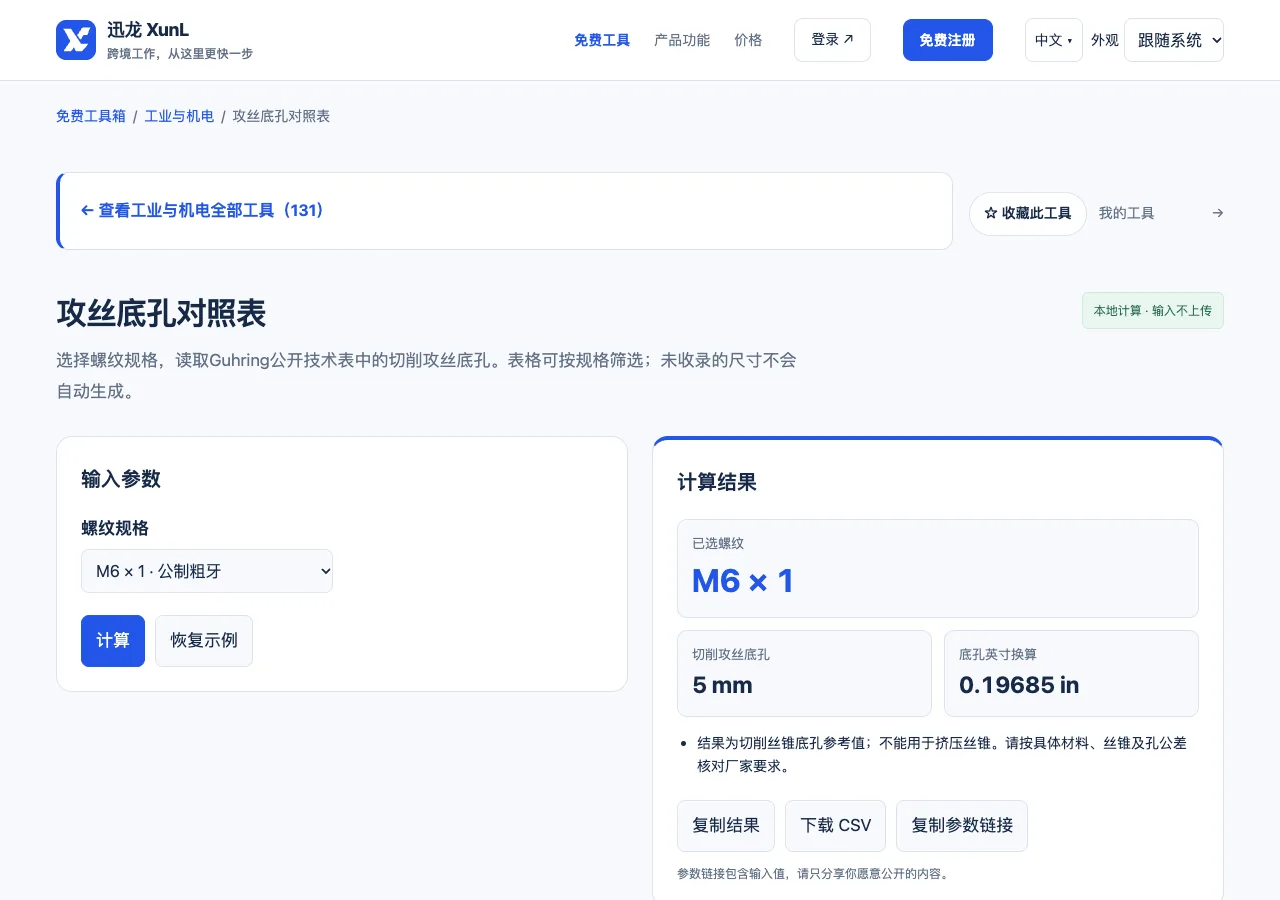Click the 收藏此工具 favorite button

pyautogui.click(x=1028, y=214)
